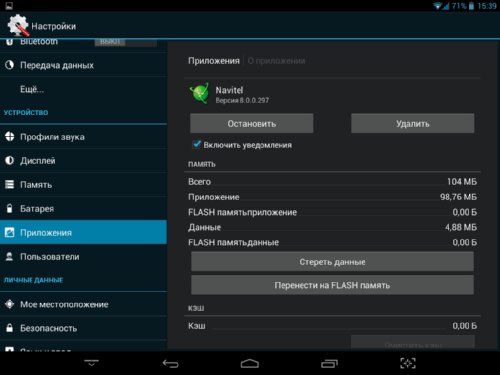Tap the padlock icon beside Безопасность
The width and height of the screenshot is (500, 375).
click(9, 328)
